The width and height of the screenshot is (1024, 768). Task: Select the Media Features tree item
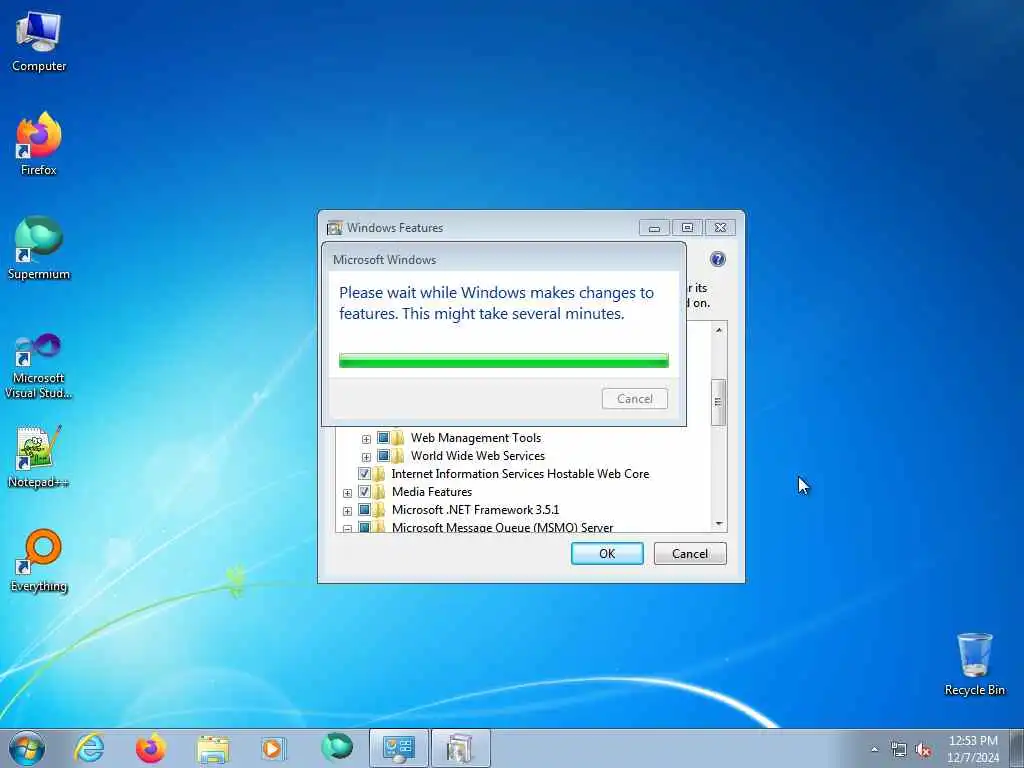pyautogui.click(x=432, y=492)
